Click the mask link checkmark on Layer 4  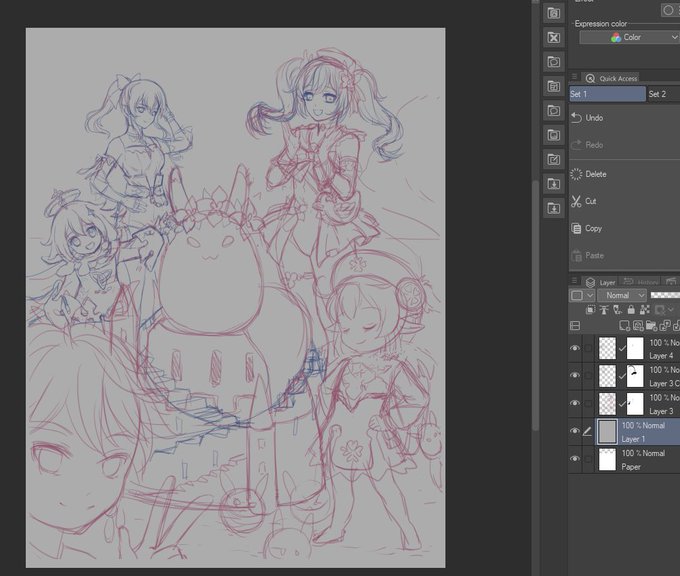pyautogui.click(x=622, y=349)
